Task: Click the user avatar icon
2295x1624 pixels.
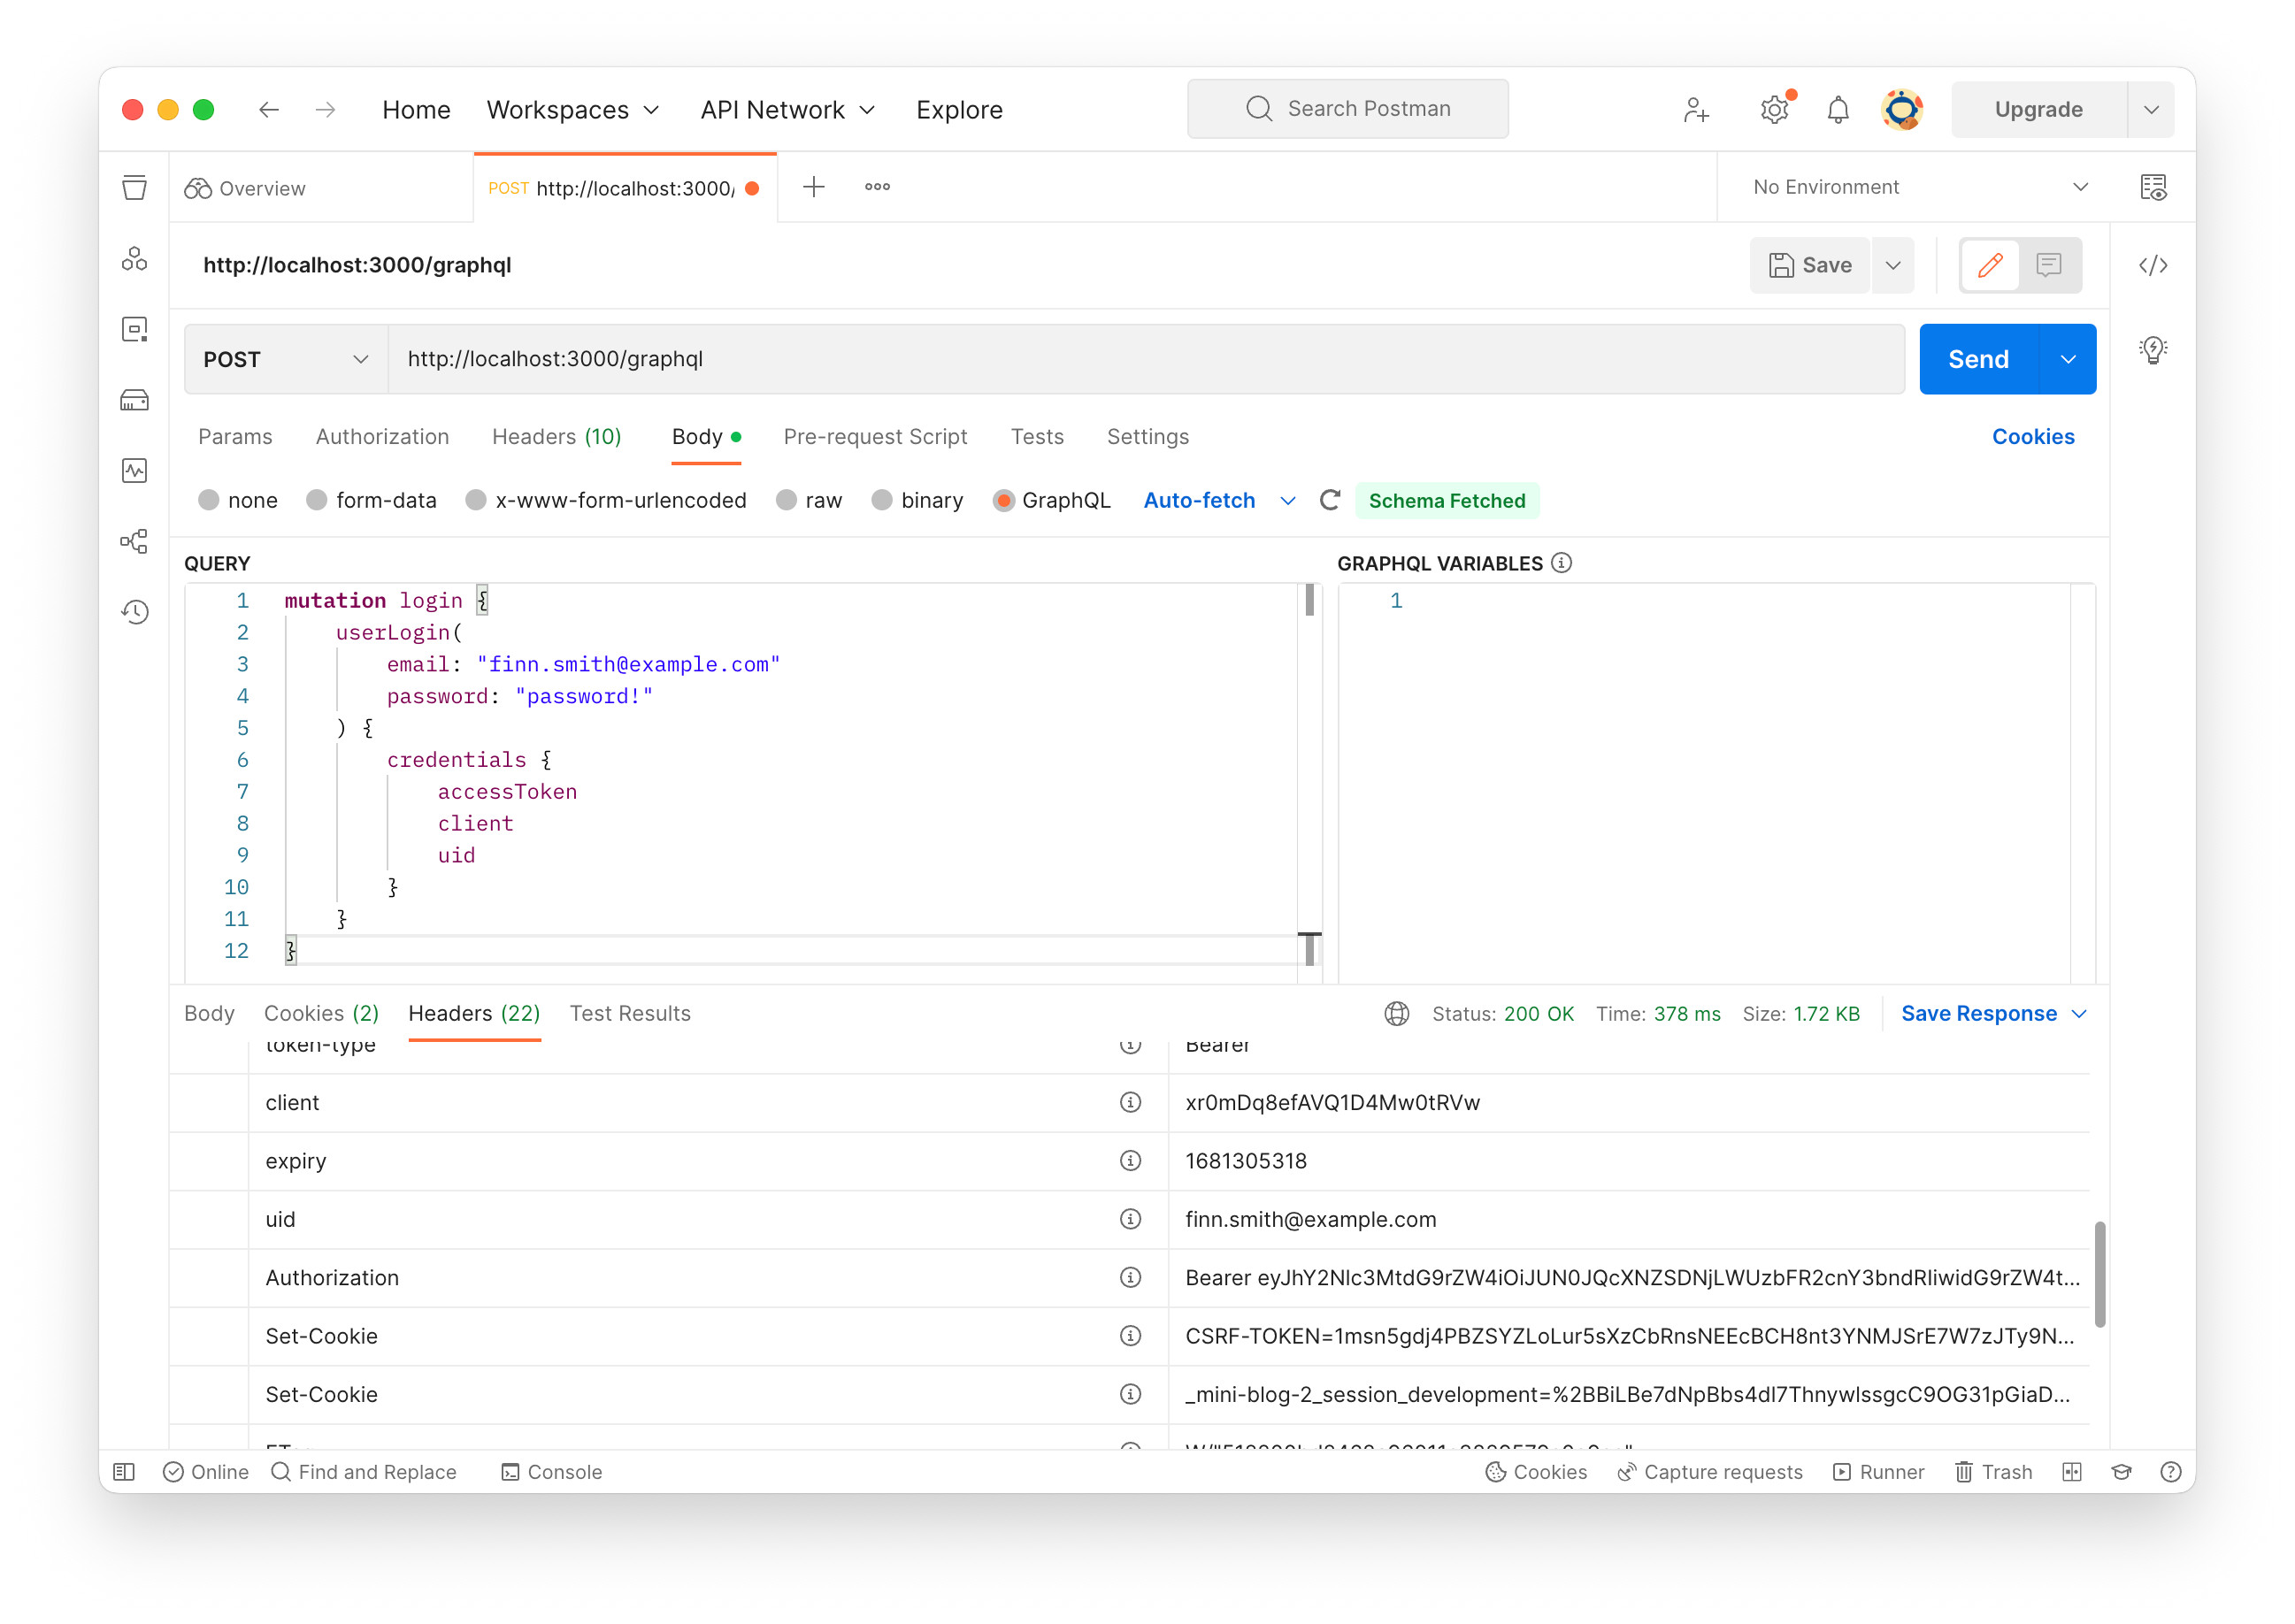Action: coord(1901,109)
